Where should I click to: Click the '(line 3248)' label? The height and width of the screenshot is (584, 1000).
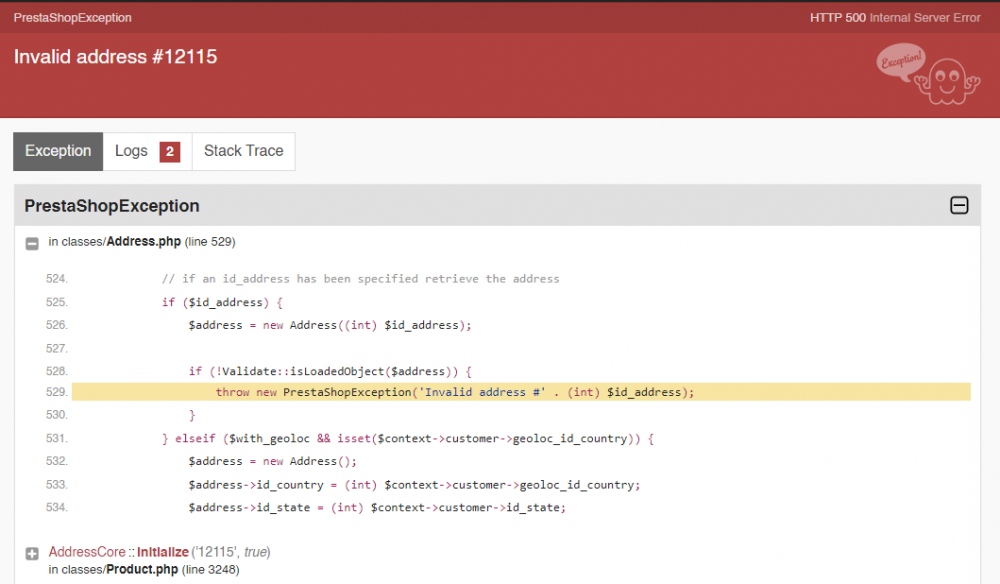(210, 569)
